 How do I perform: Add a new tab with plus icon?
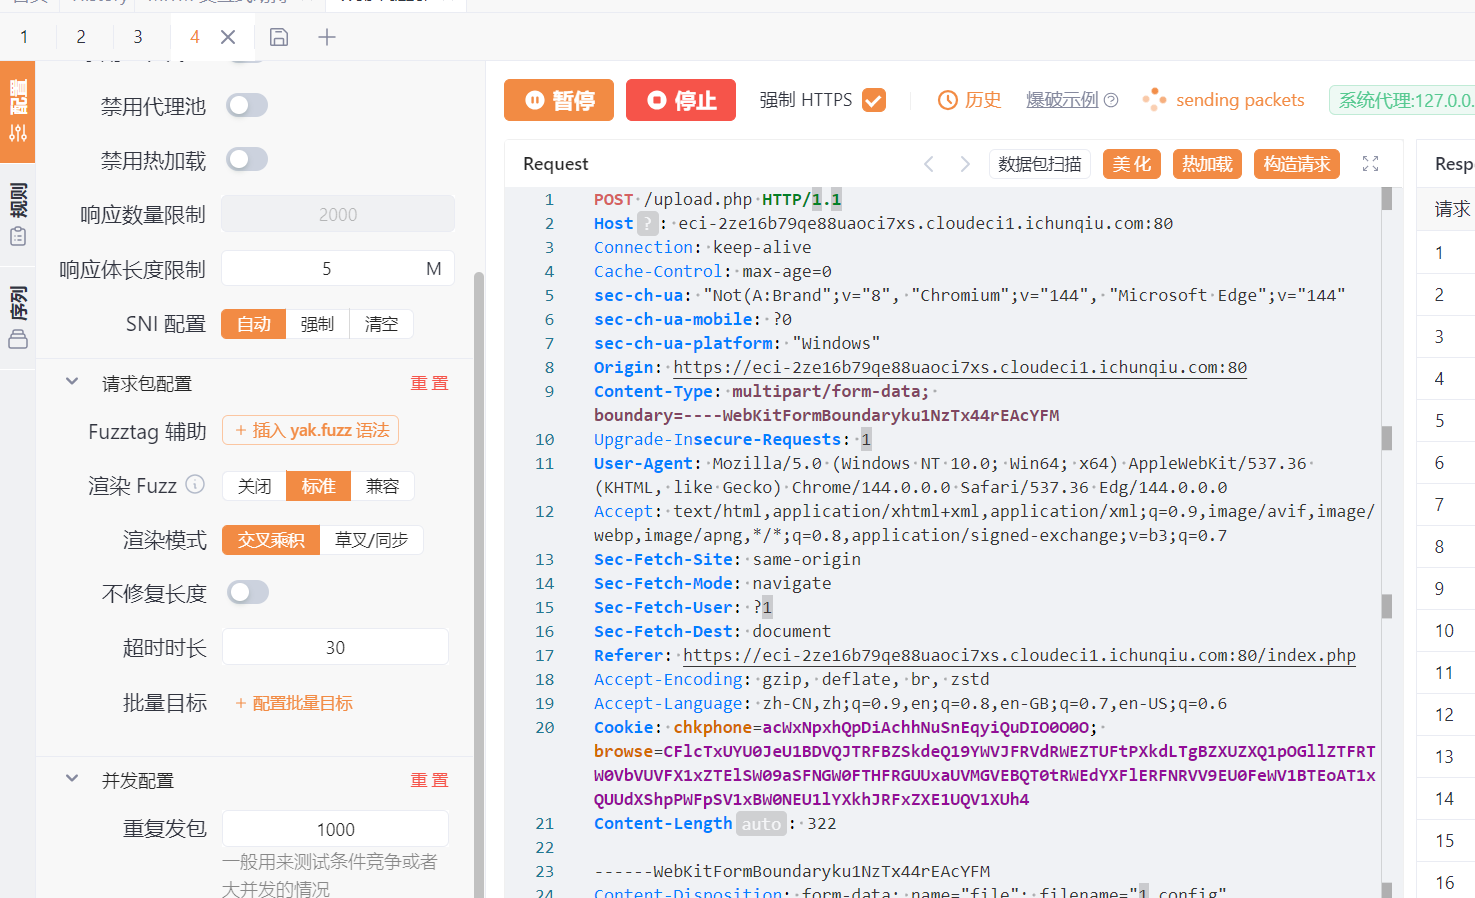[327, 37]
